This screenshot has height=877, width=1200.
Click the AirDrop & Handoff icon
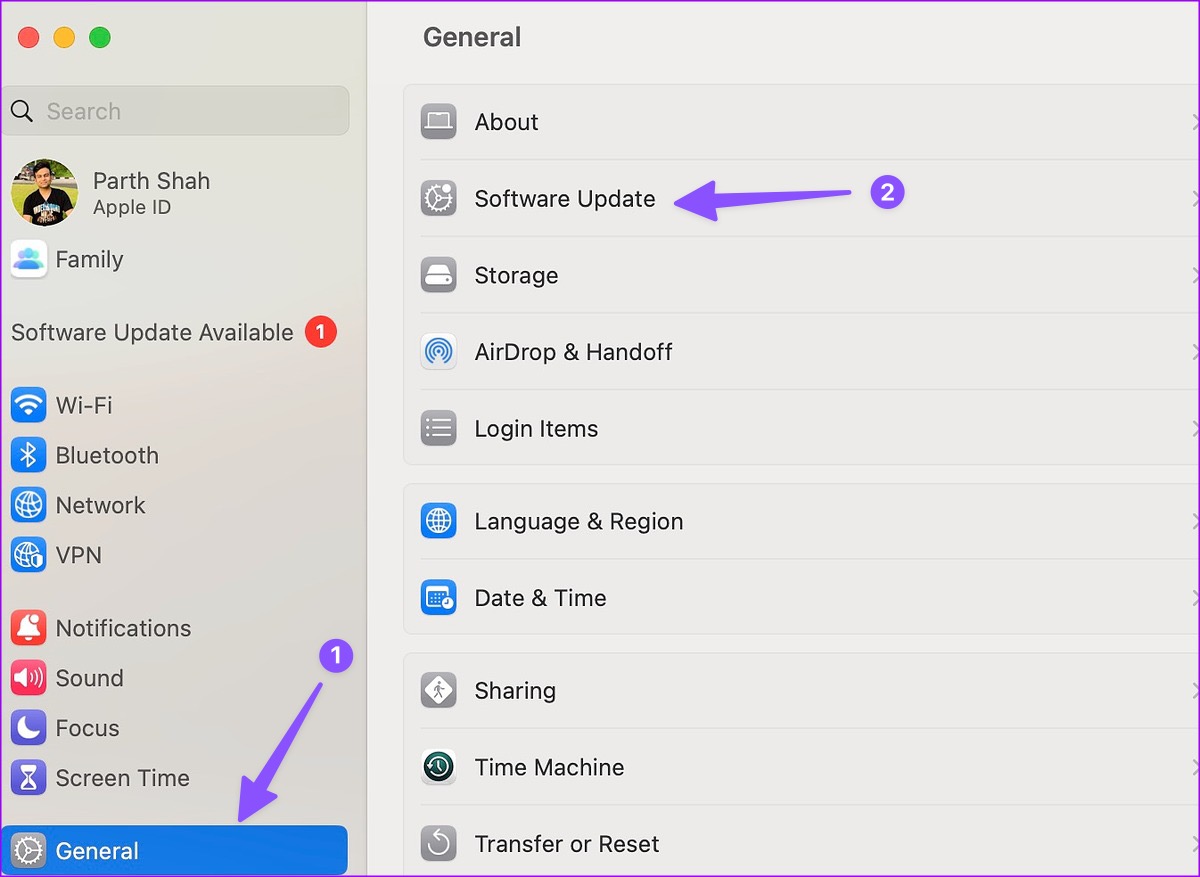pos(438,352)
